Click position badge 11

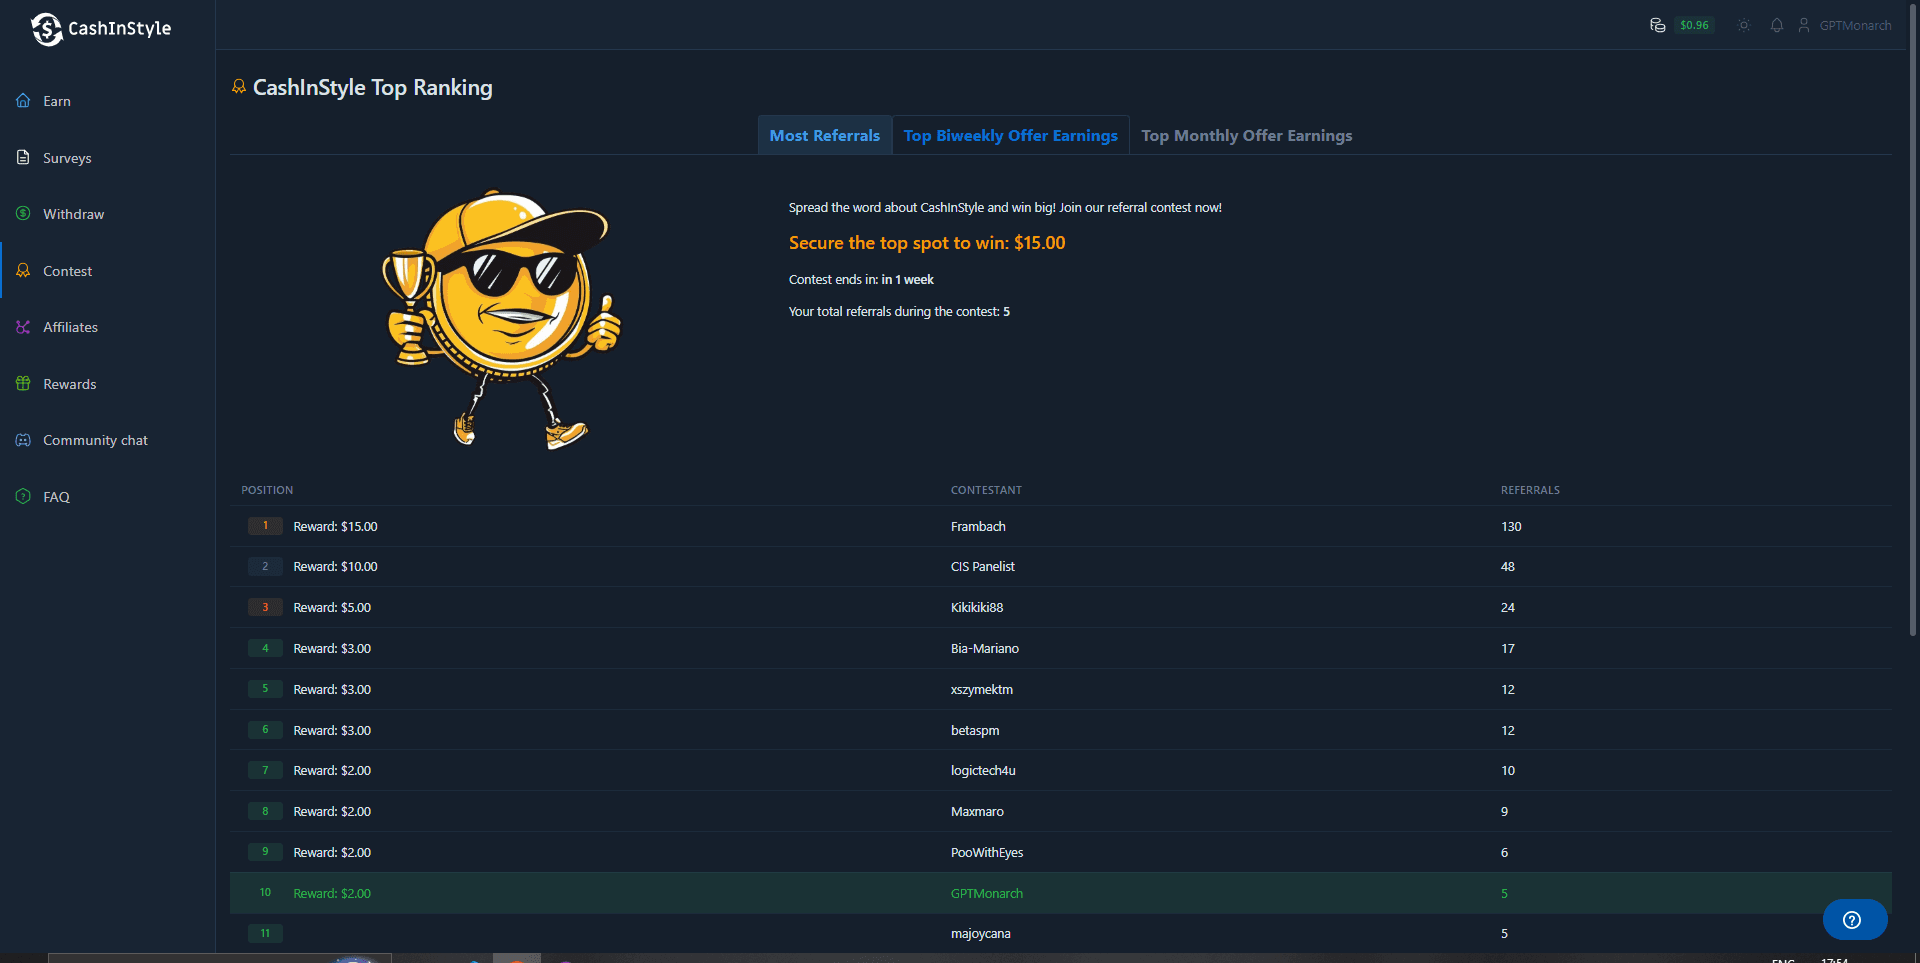pyautogui.click(x=265, y=933)
